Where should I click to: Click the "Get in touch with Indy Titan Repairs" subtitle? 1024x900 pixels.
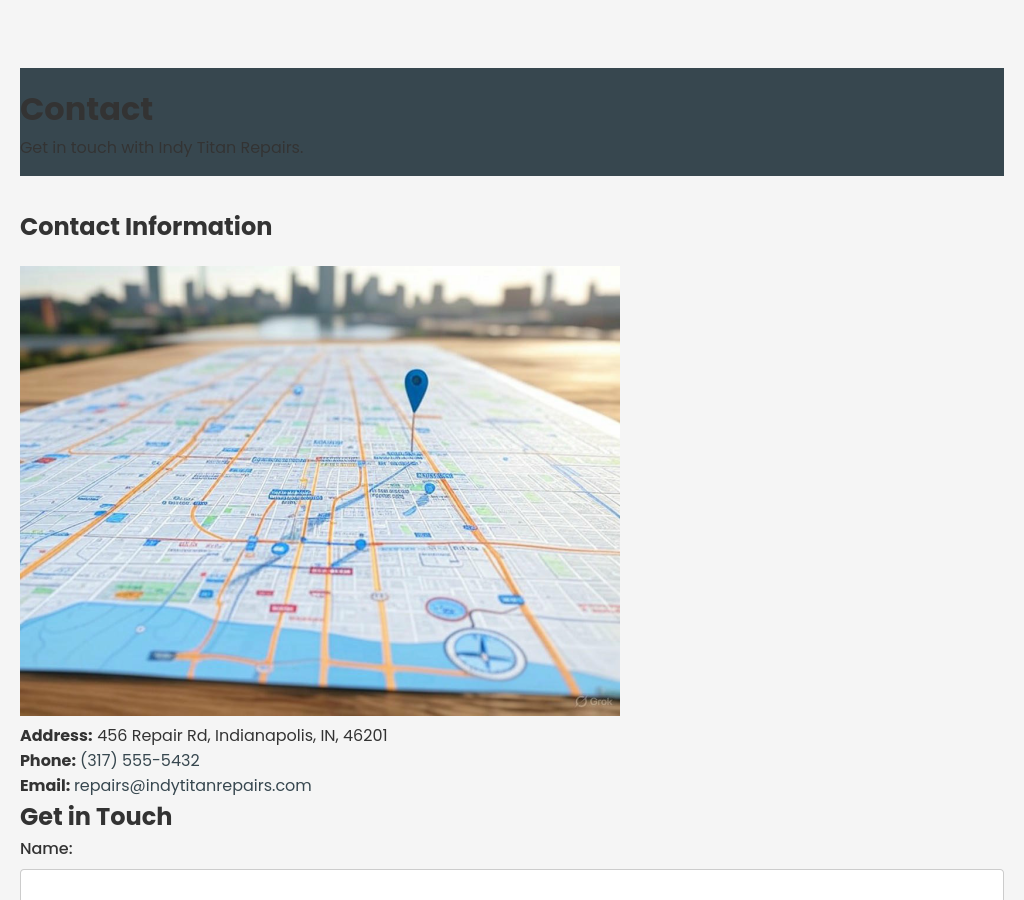point(161,148)
